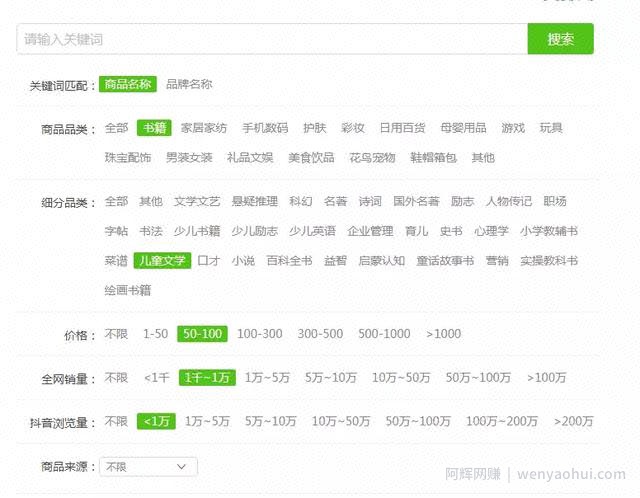Filter by 职场 subcategory
This screenshot has height=498, width=640.
coord(555,201)
